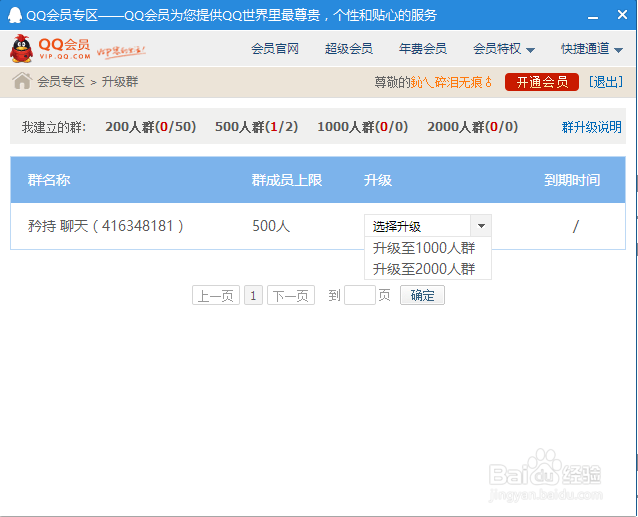
Task: Open the 超级会员 page
Action: tap(349, 49)
